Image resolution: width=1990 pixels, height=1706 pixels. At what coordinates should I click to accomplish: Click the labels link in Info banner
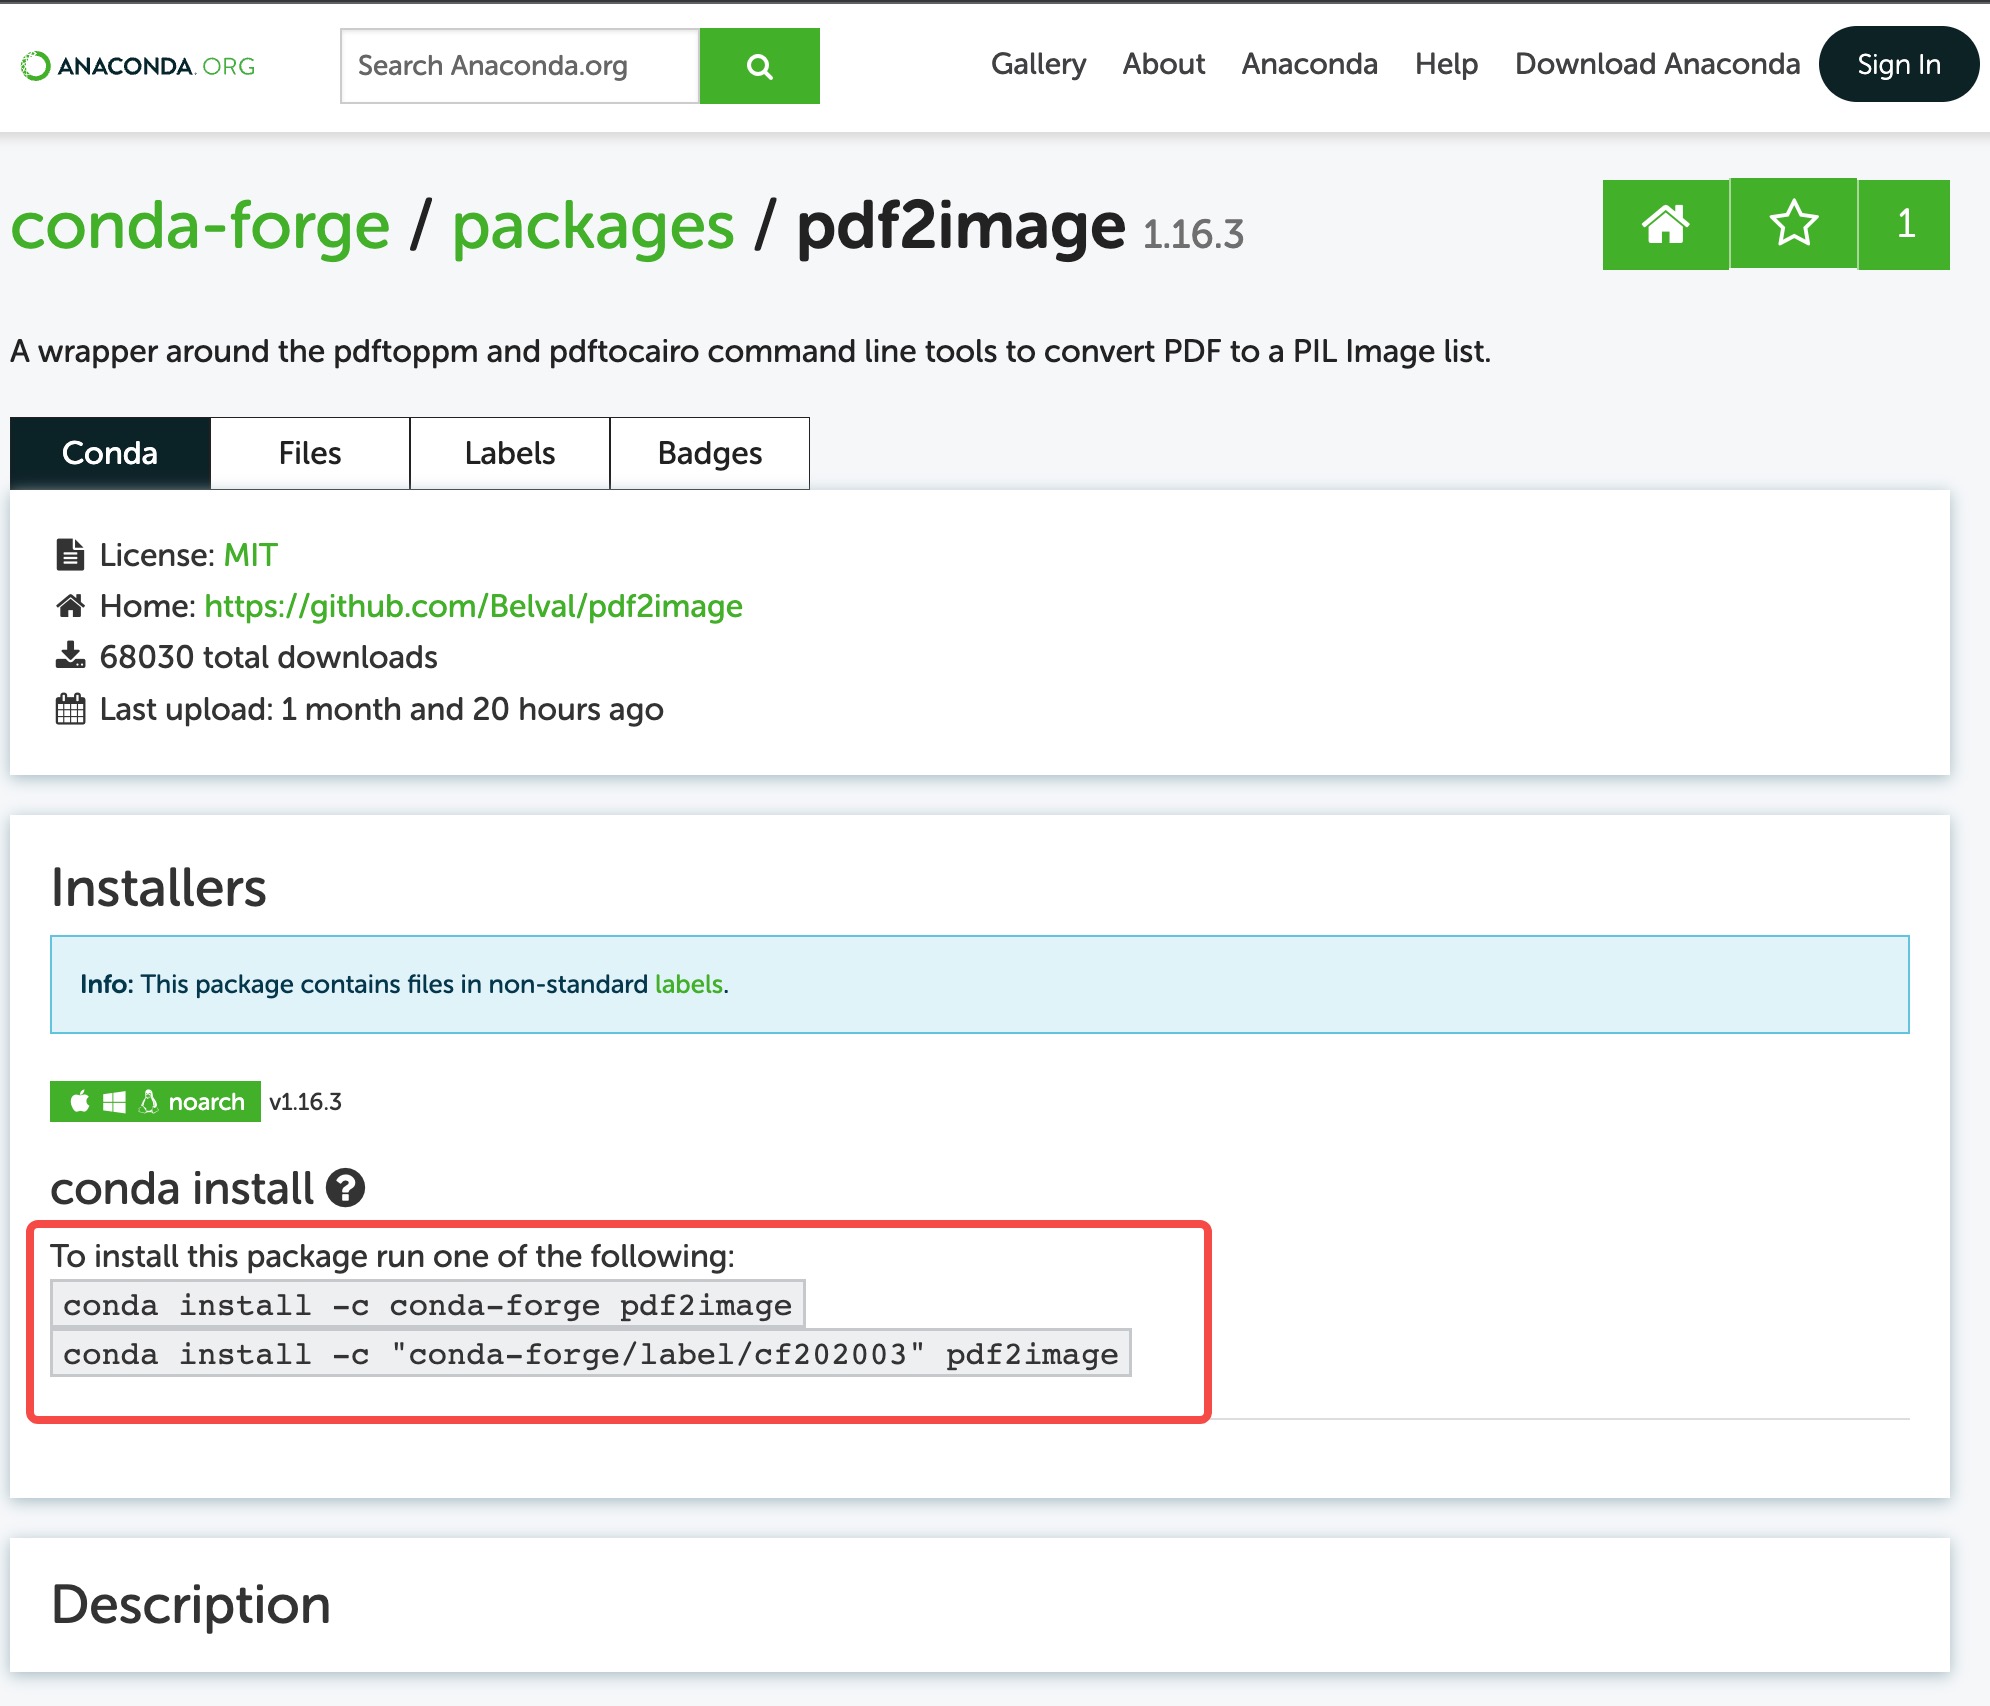(688, 984)
